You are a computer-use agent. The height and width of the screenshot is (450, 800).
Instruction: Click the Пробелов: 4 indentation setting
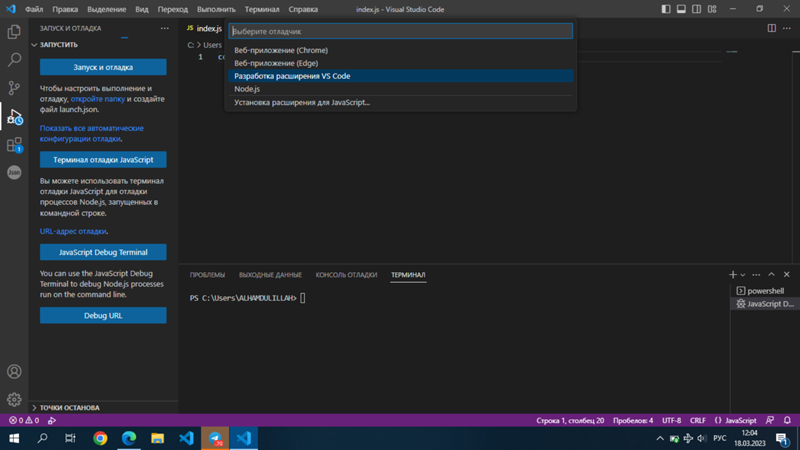pos(633,420)
